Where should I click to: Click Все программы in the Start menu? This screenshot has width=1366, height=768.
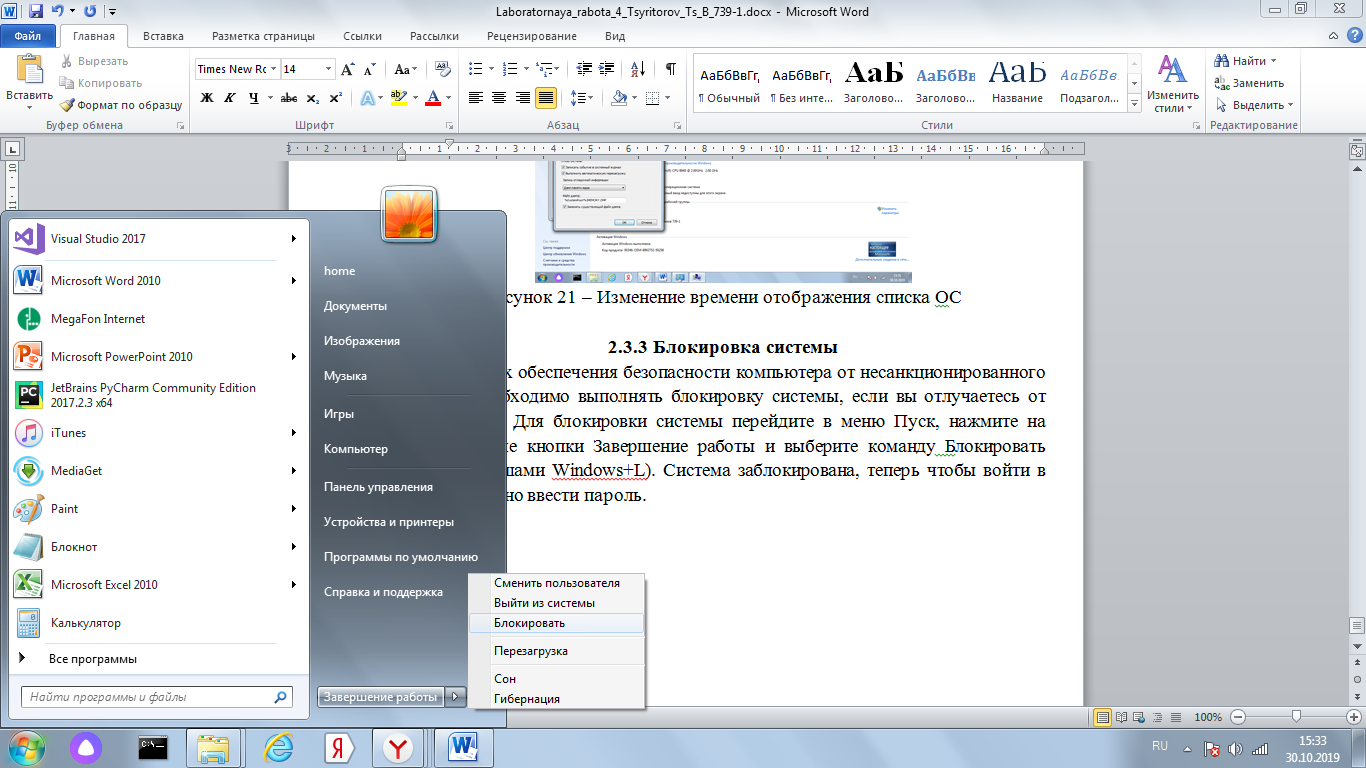[x=93, y=659]
